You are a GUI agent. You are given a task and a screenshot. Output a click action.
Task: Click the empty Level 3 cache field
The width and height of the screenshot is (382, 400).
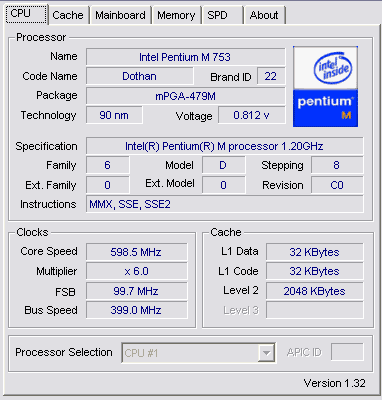(x=314, y=310)
